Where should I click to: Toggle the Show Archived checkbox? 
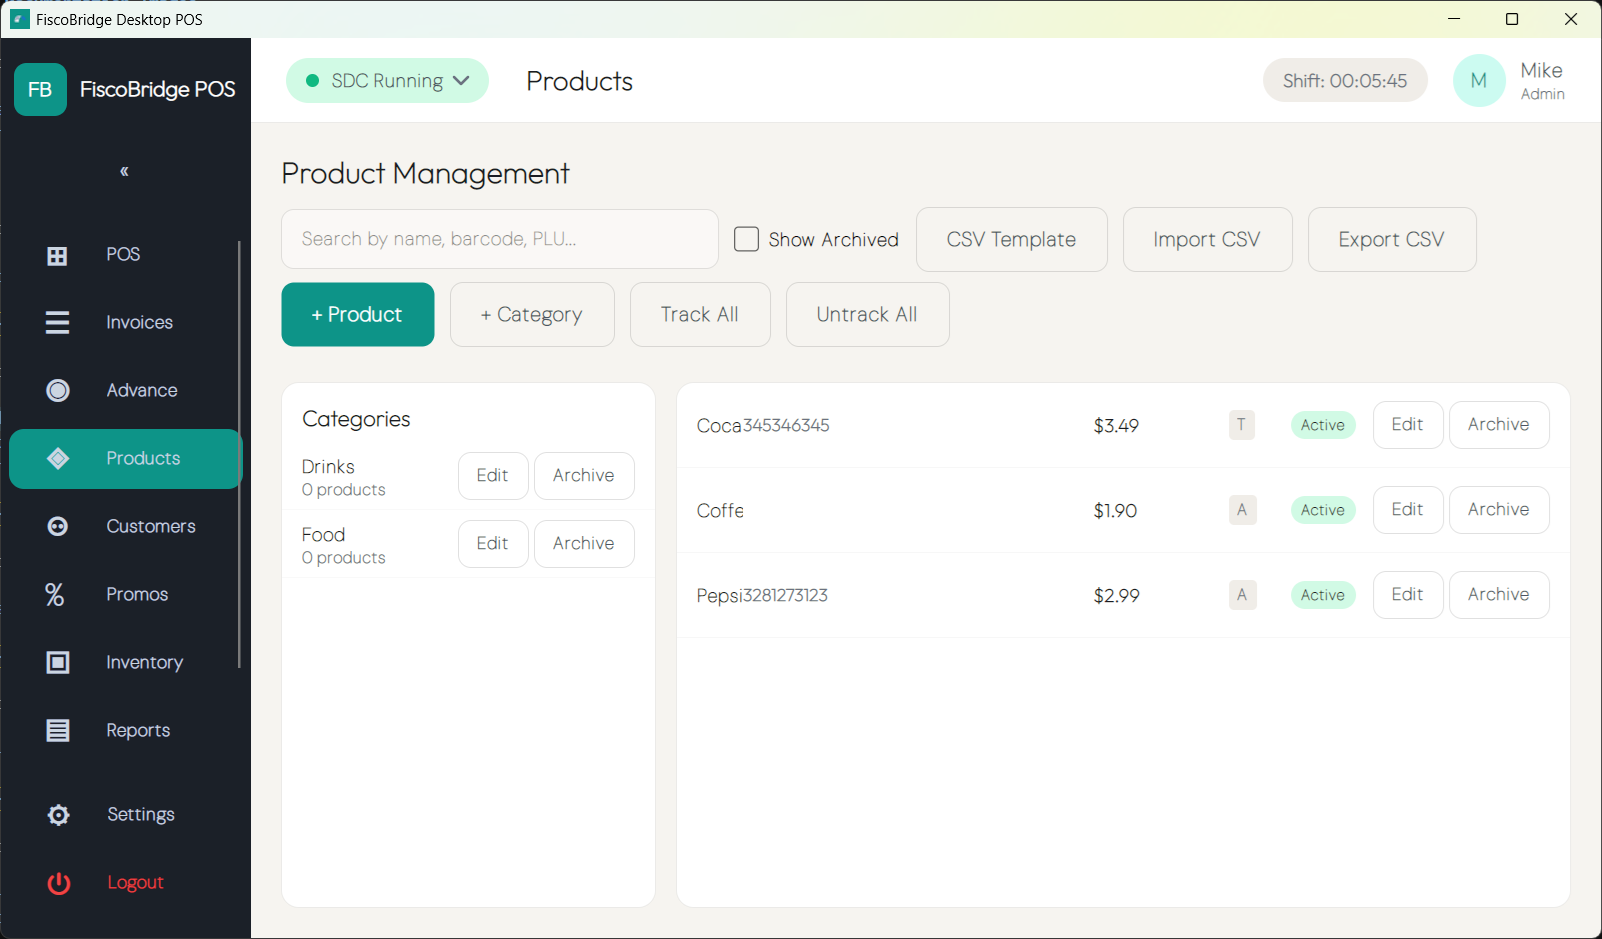[x=746, y=239]
